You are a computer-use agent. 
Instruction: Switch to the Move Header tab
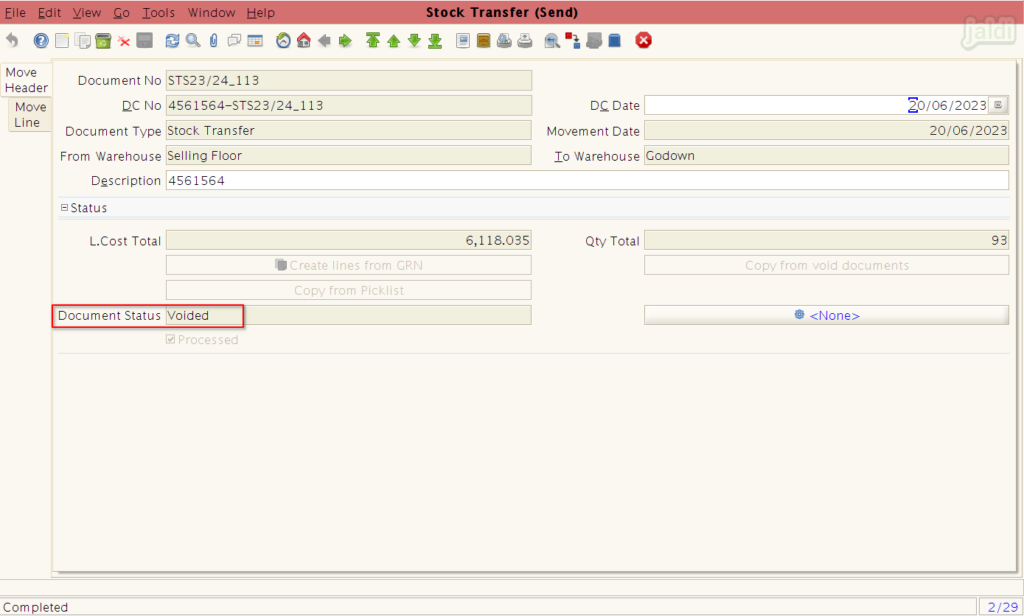26,80
